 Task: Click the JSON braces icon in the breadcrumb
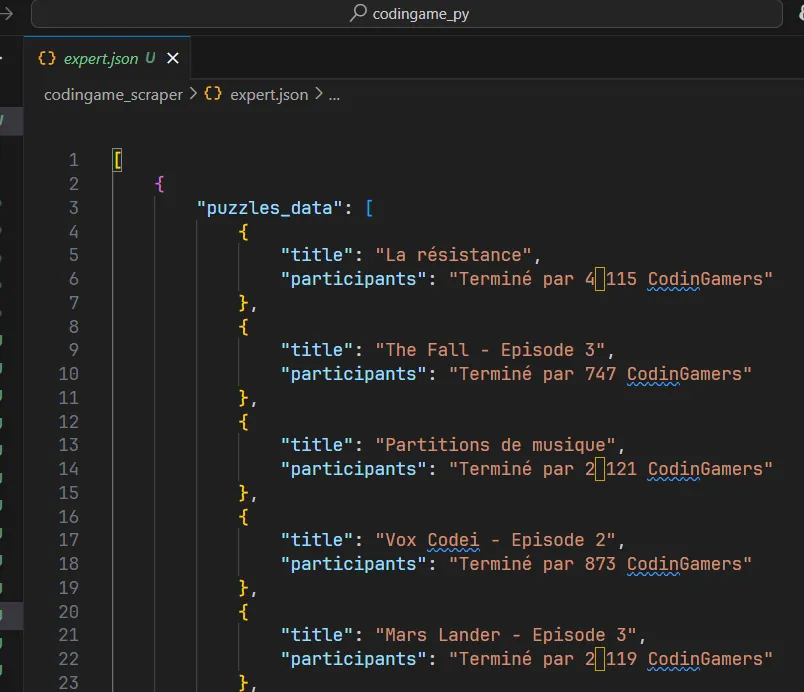click(x=213, y=94)
